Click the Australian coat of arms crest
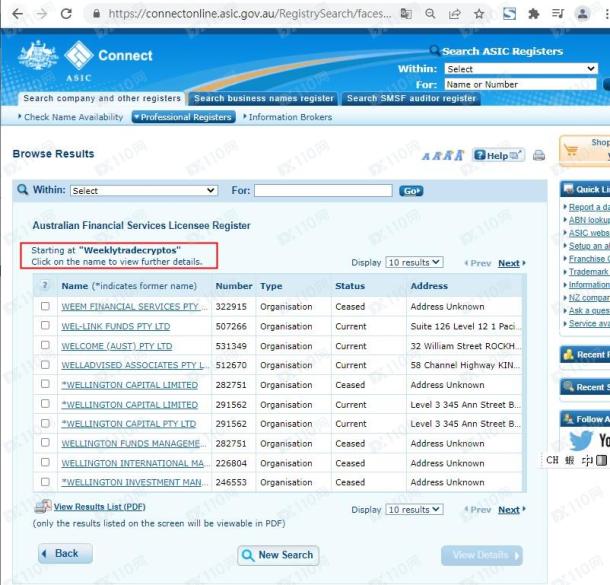The width and height of the screenshot is (610, 585). tap(38, 55)
